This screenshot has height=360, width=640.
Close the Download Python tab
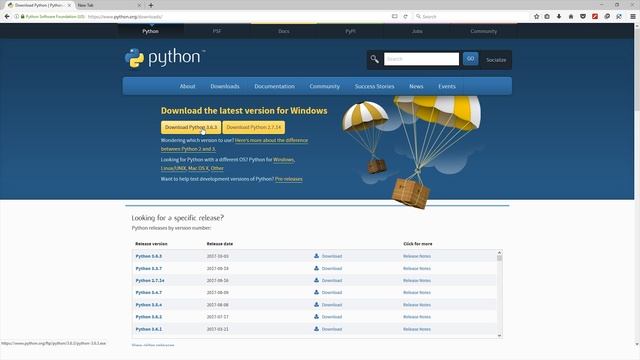click(x=69, y=5)
